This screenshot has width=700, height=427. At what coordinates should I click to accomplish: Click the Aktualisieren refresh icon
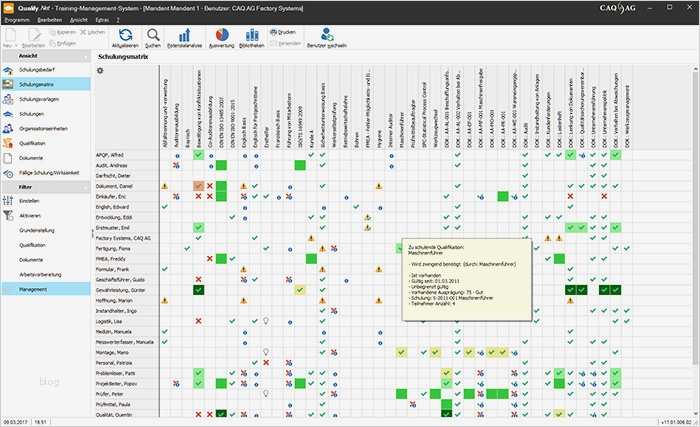click(x=125, y=35)
